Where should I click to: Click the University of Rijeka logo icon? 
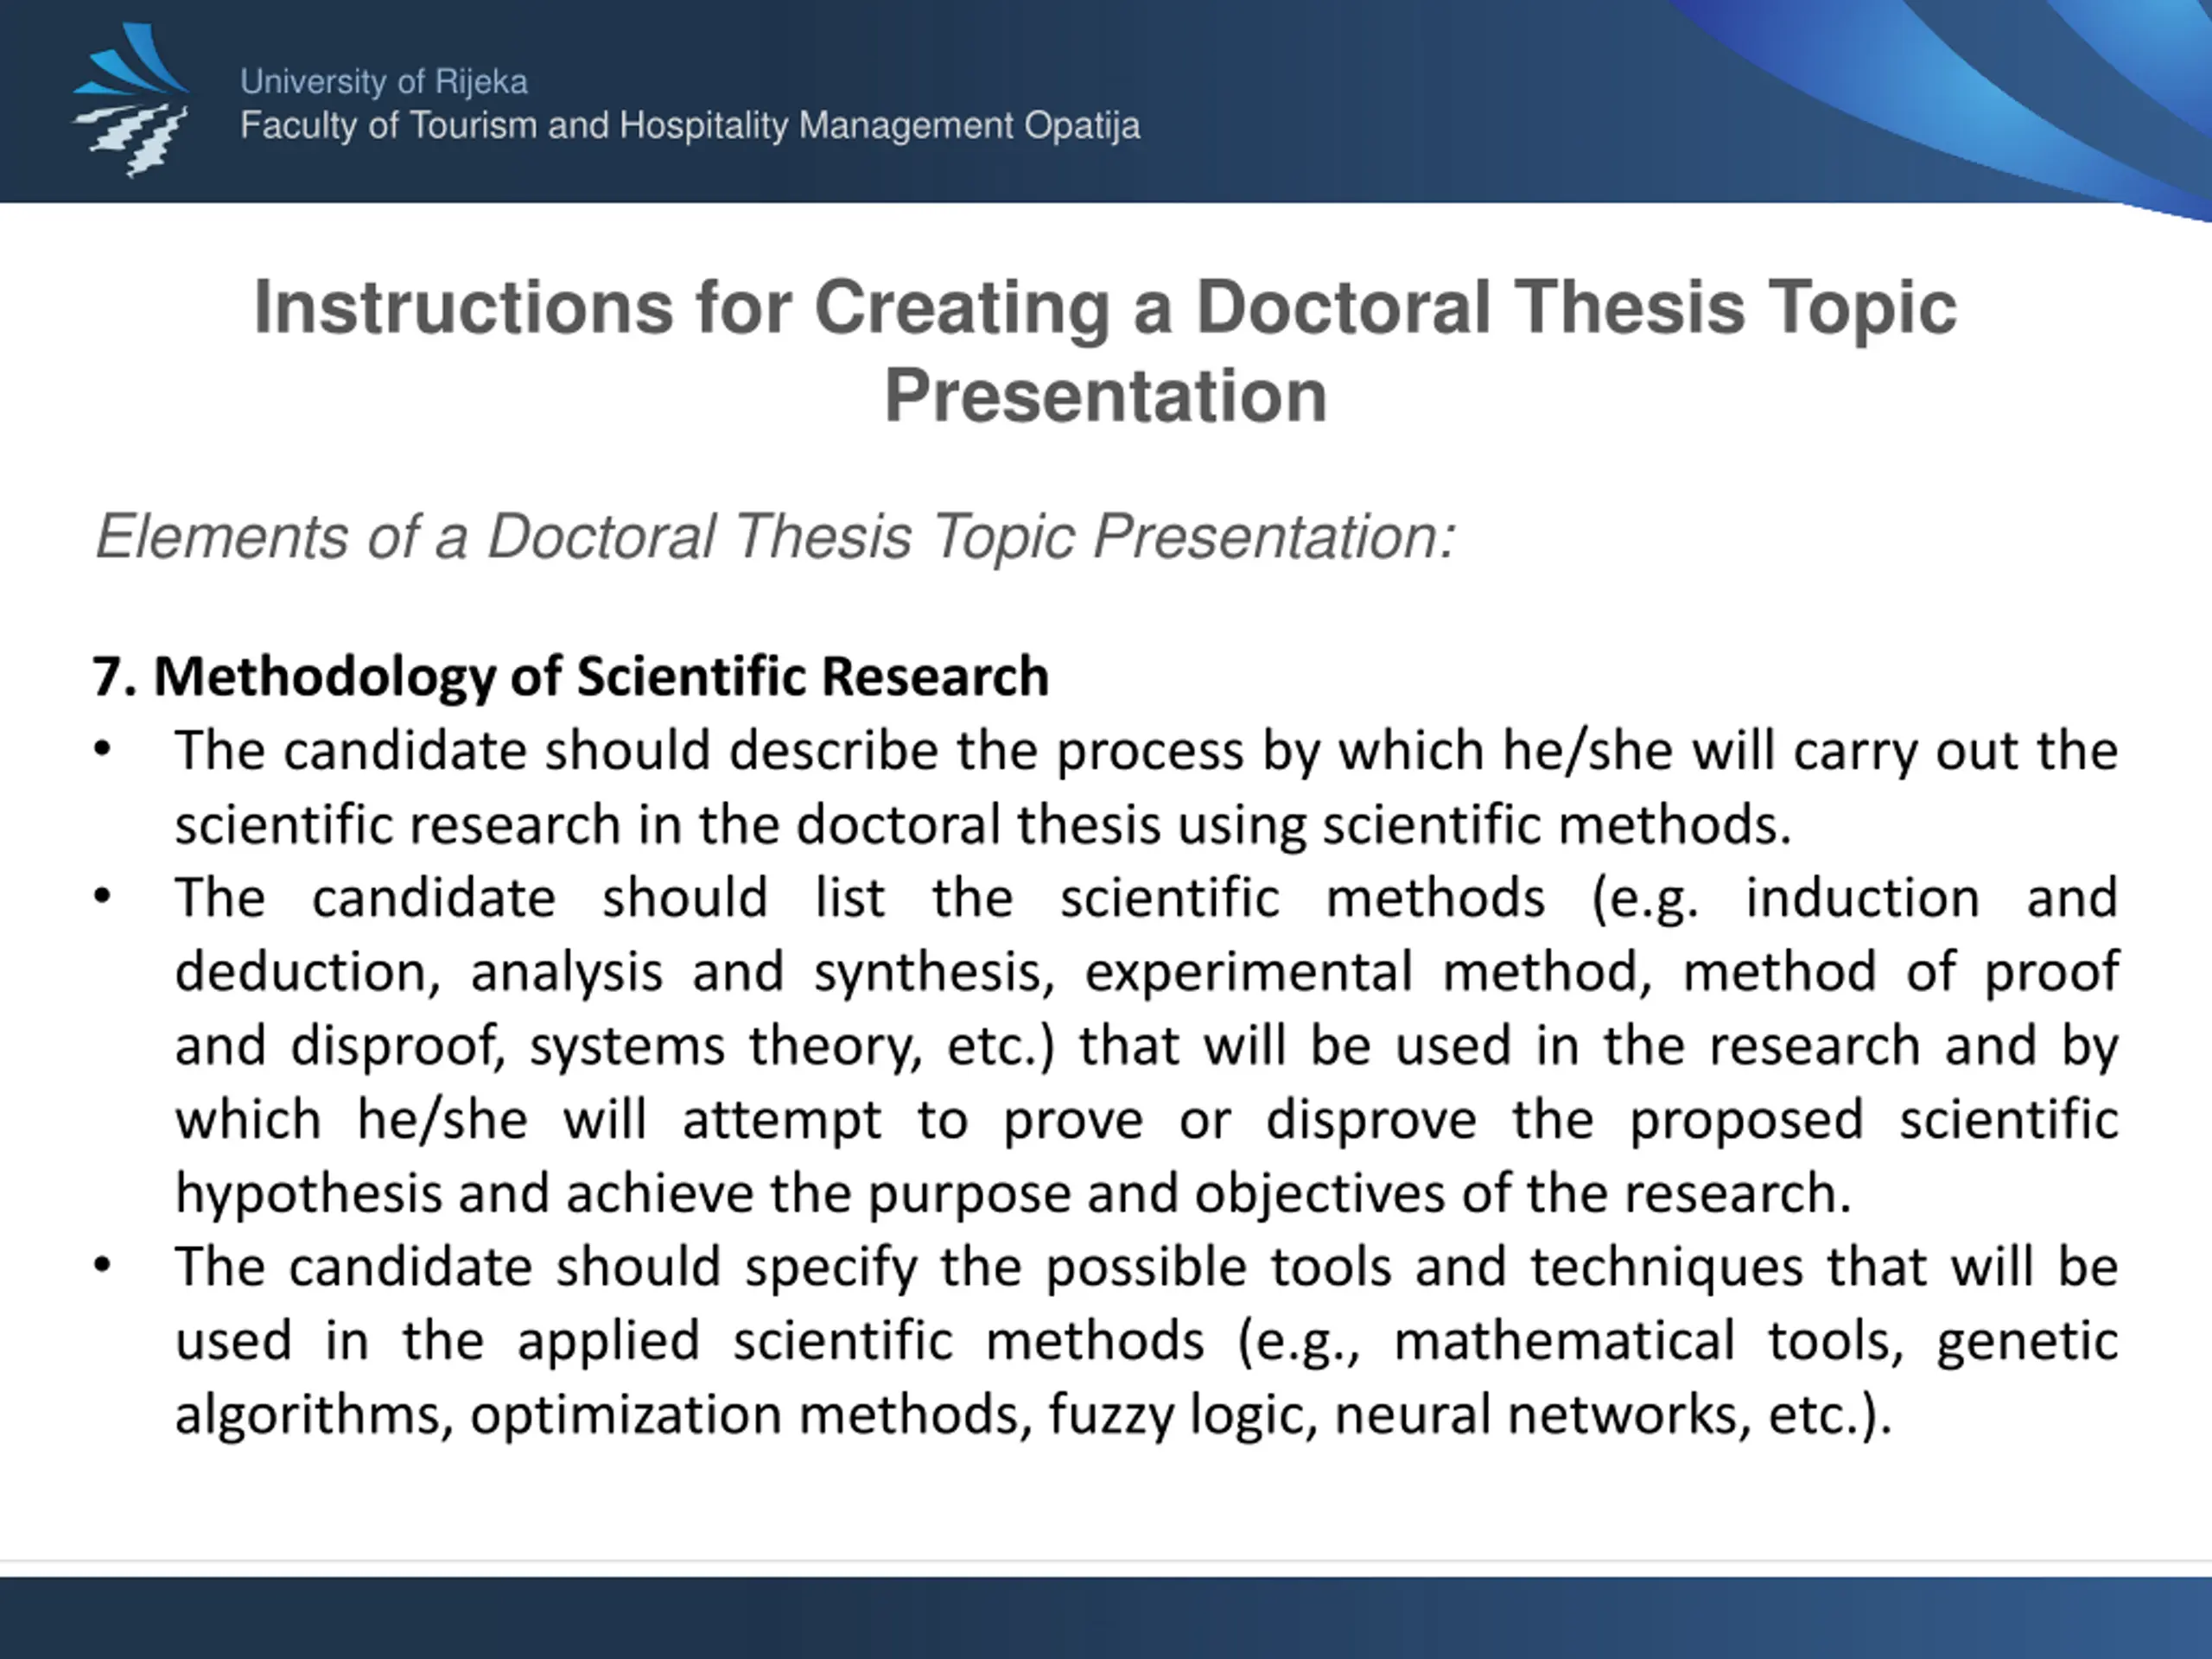(130, 100)
